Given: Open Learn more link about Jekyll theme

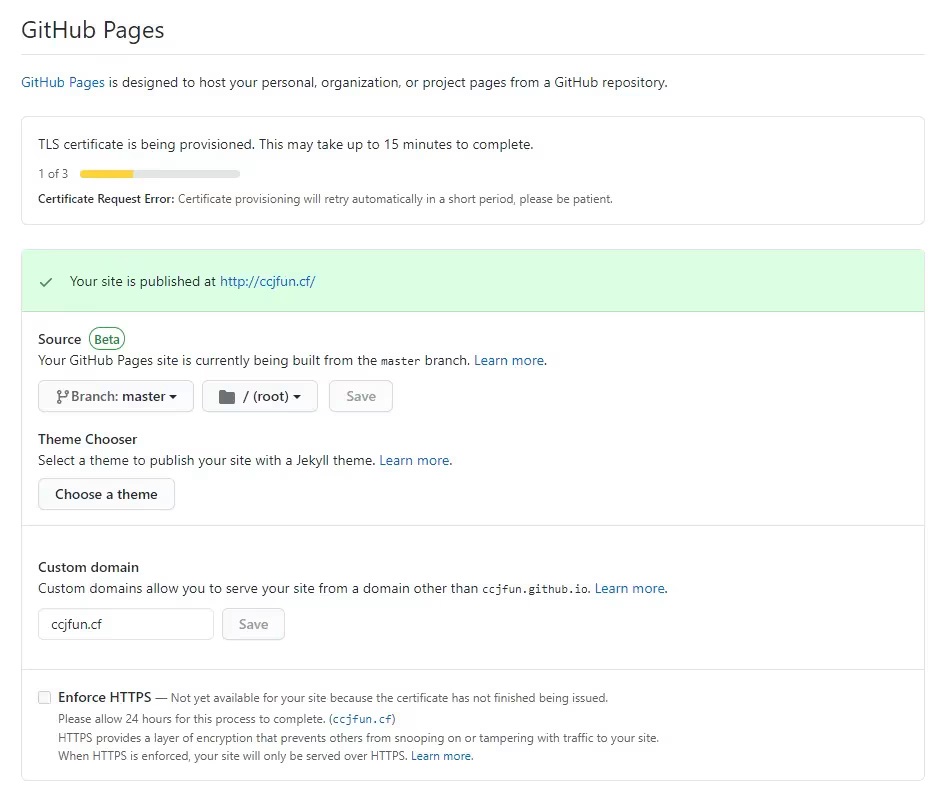Looking at the screenshot, I should point(415,460).
